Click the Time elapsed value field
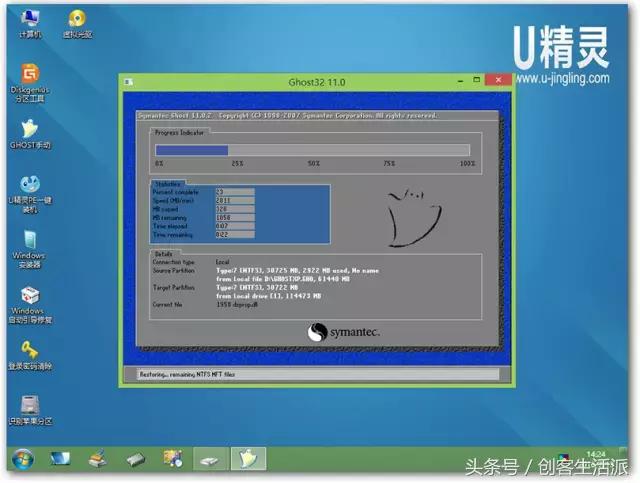640x483 pixels. 235,226
